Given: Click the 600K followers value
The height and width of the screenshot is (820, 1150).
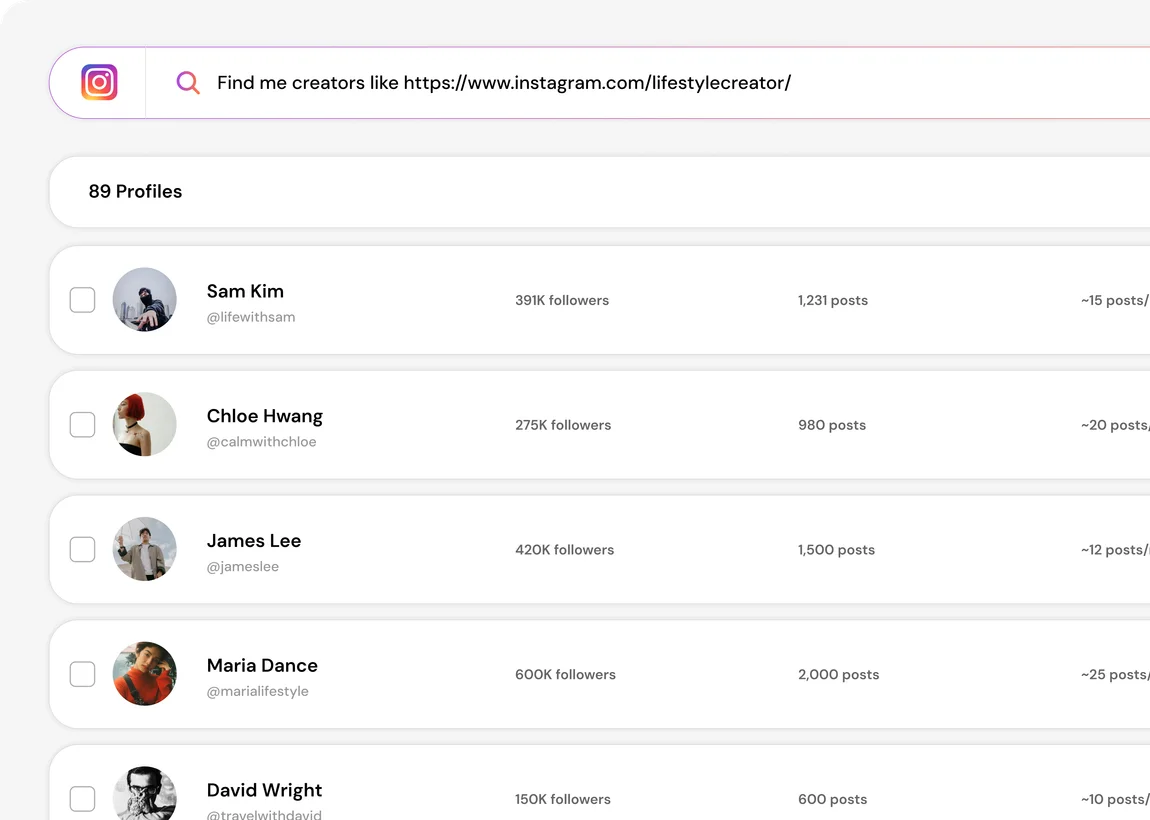Looking at the screenshot, I should (565, 674).
